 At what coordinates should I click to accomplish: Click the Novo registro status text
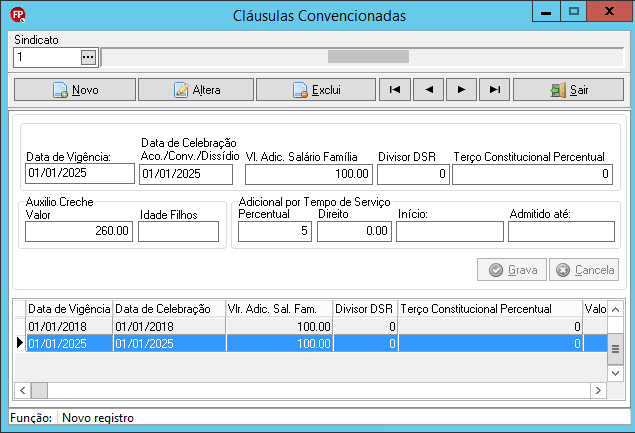(x=98, y=418)
